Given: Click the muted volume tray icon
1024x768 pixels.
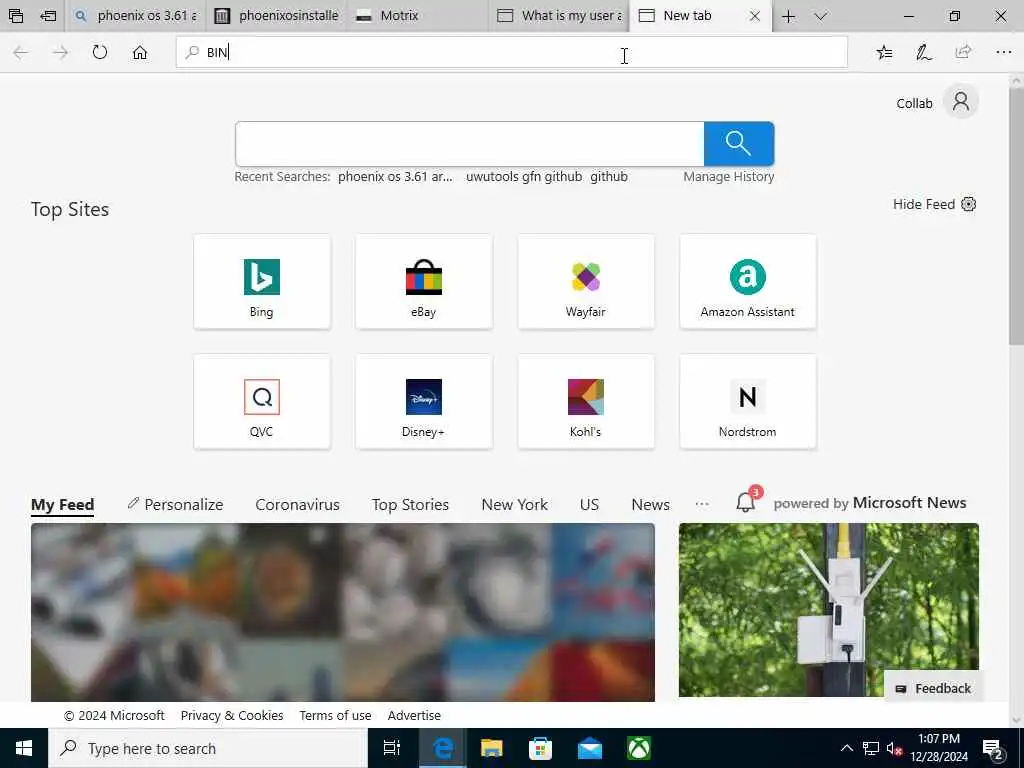Looking at the screenshot, I should [894, 748].
